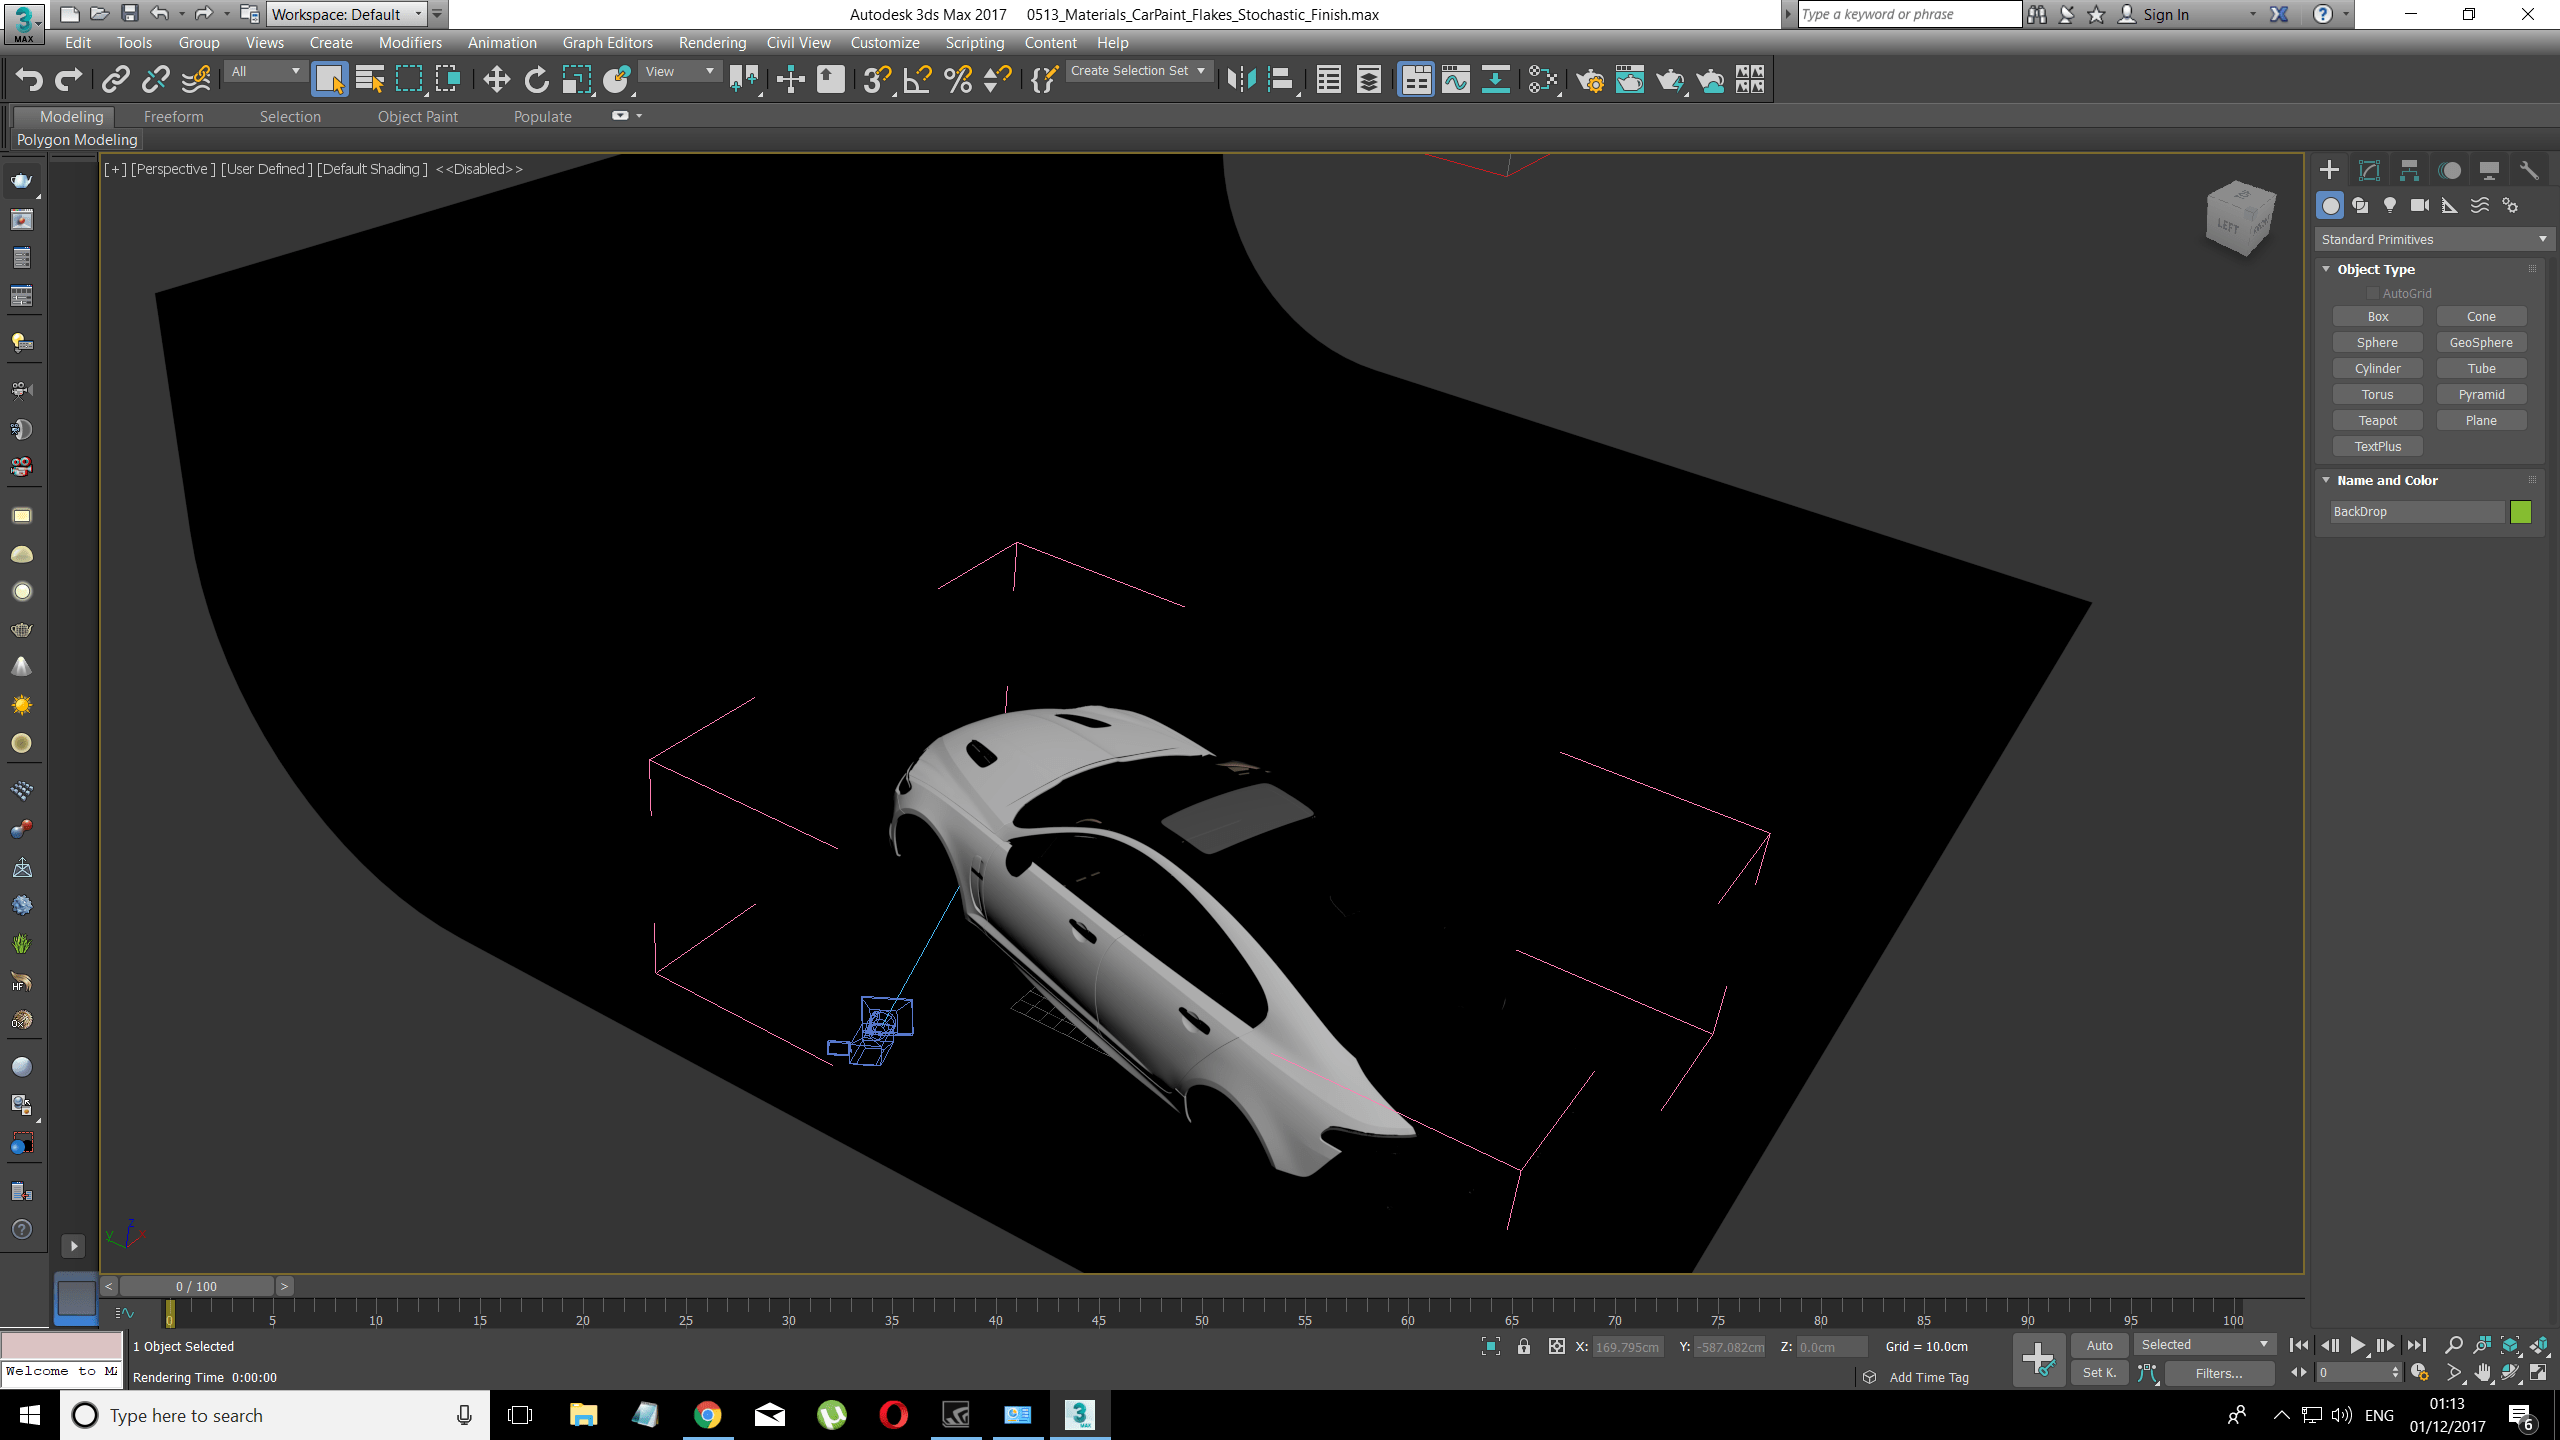The height and width of the screenshot is (1440, 2560).
Task: Select the Move tool in main toolbar
Action: 496,80
